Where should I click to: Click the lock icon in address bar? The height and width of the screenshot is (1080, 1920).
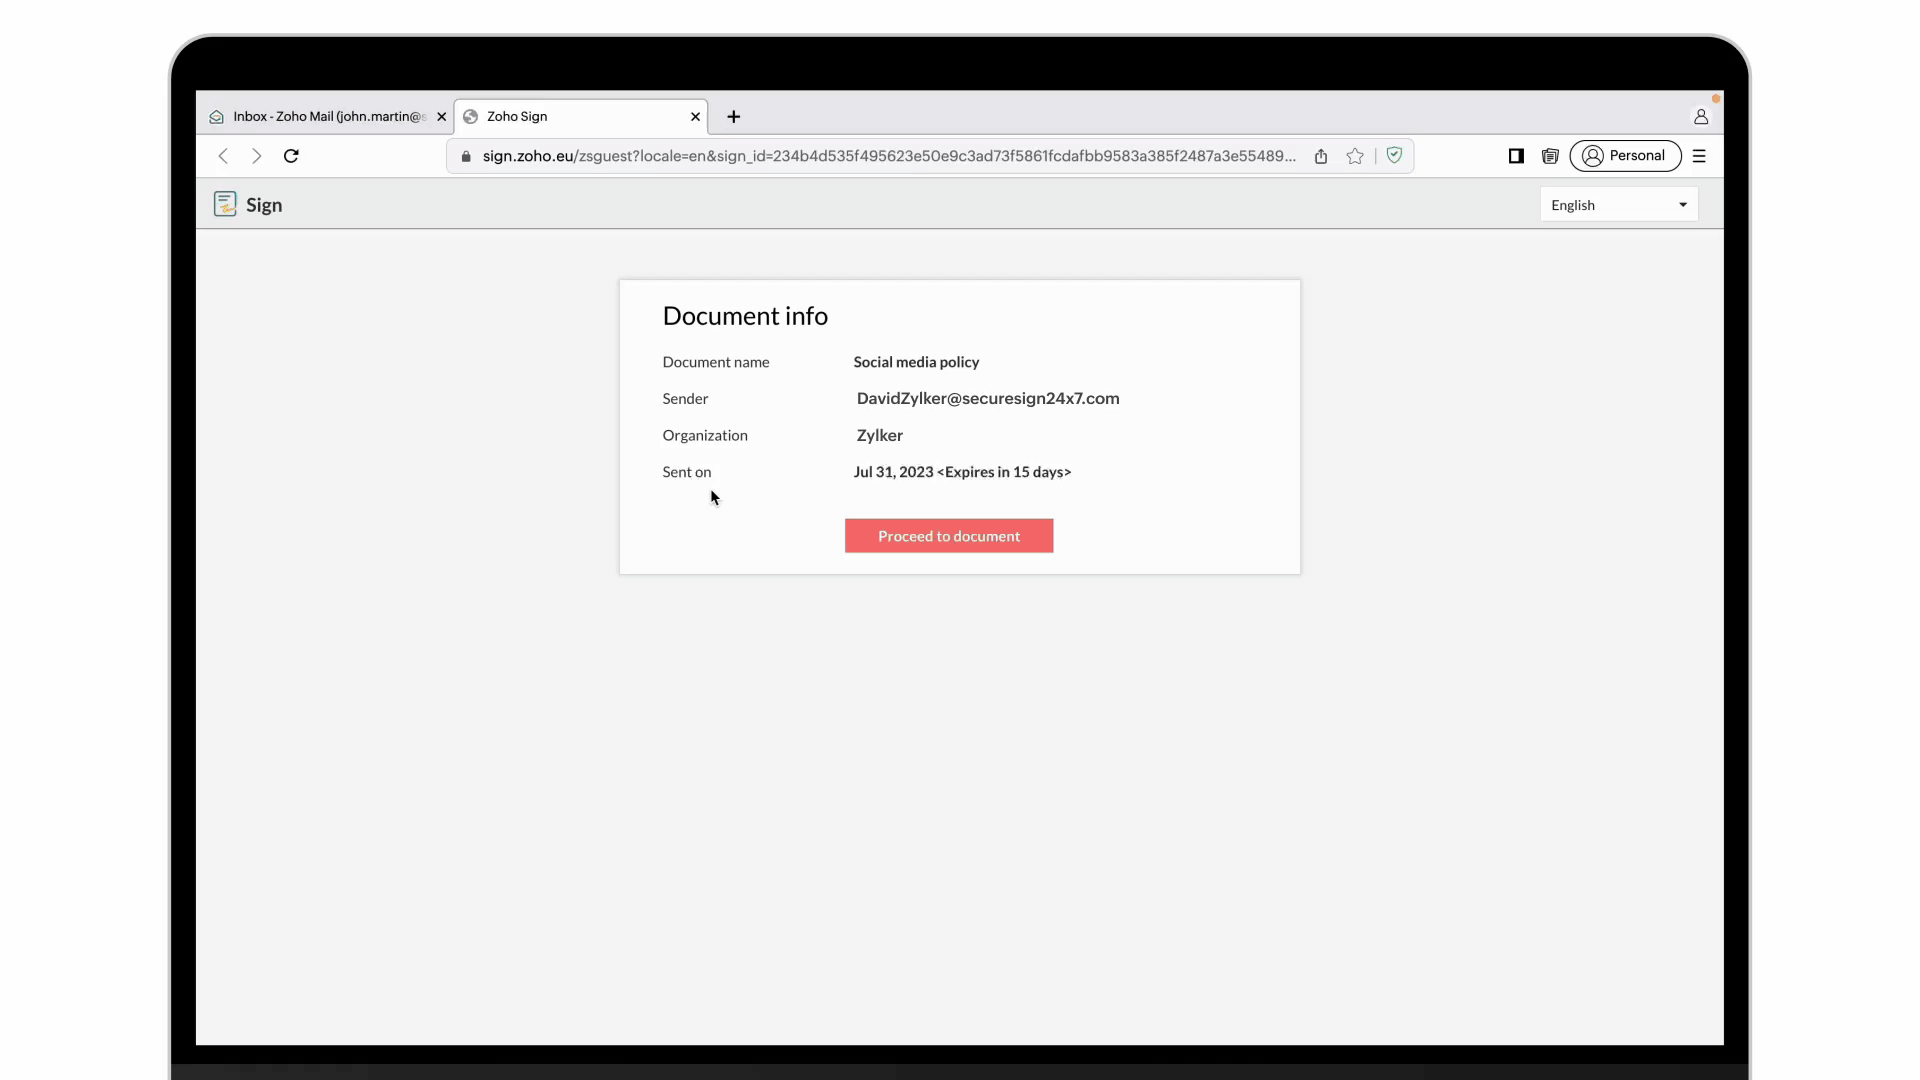[466, 156]
